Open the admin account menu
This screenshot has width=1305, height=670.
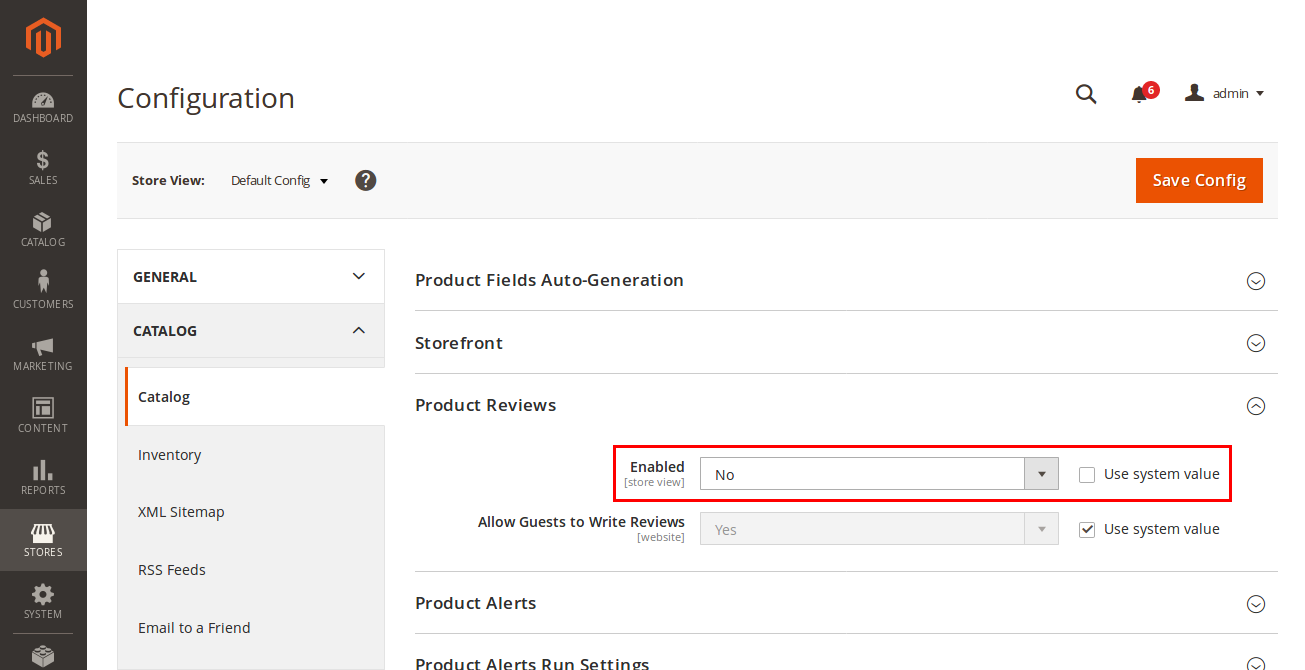(x=1225, y=93)
